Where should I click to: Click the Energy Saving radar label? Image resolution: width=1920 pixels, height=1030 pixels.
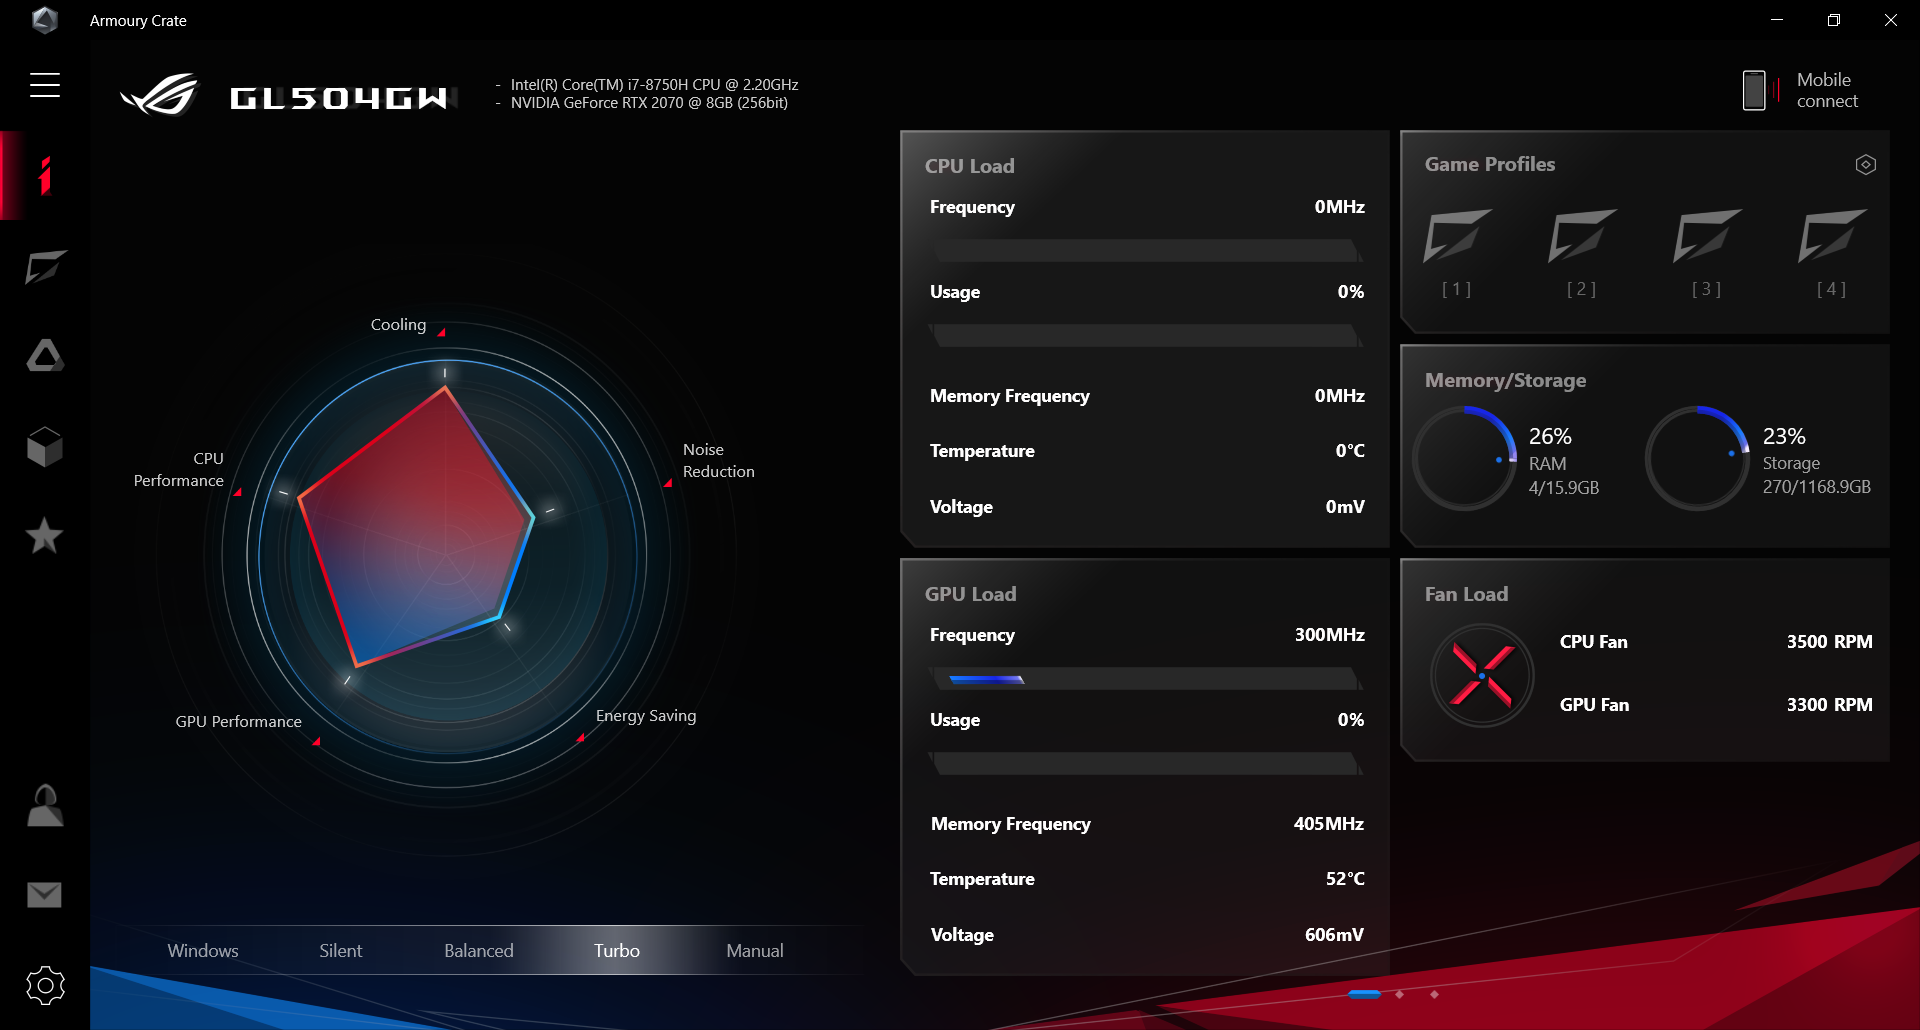pyautogui.click(x=646, y=716)
